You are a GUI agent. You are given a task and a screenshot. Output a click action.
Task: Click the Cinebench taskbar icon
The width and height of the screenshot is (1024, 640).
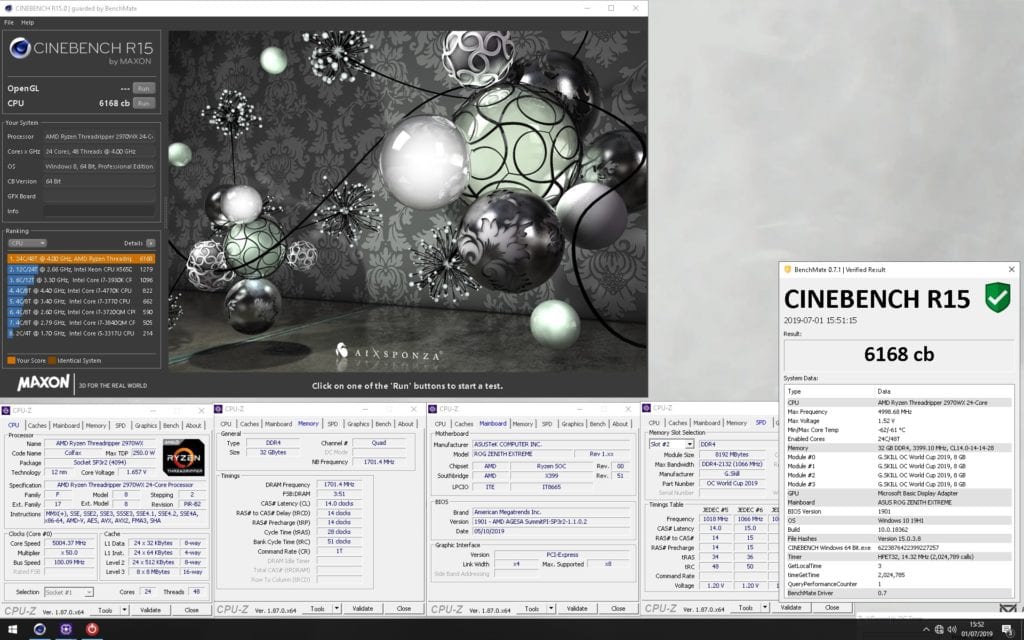point(40,629)
